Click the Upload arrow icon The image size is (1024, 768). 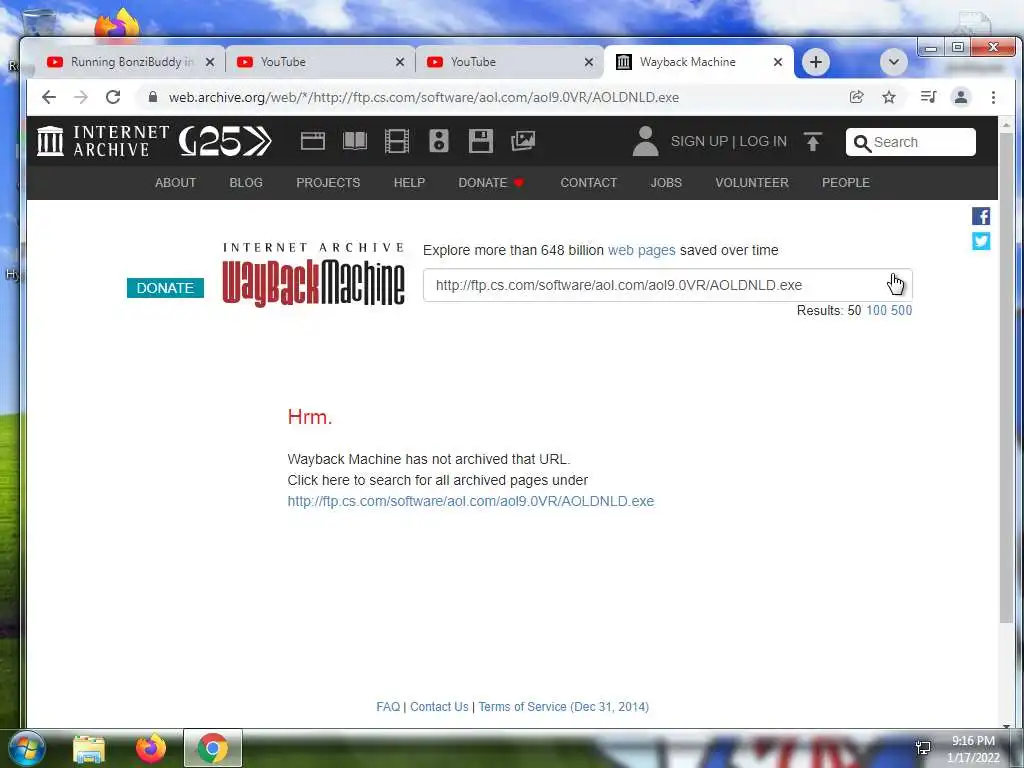(x=812, y=142)
